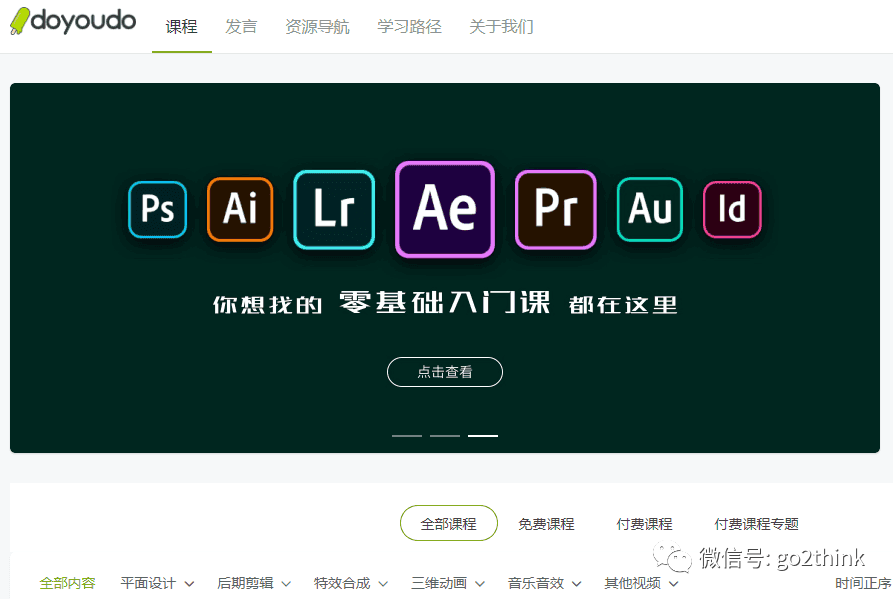893x599 pixels.
Task: Select the Illustrator Ai icon
Action: 240,209
